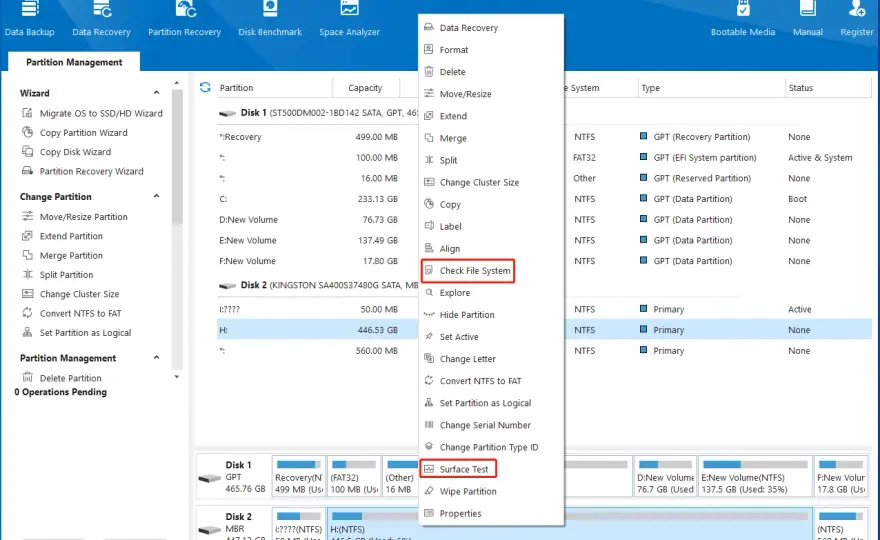Click the sidebar scroll-up arrow
This screenshot has width=880, height=540.
pyautogui.click(x=177, y=83)
